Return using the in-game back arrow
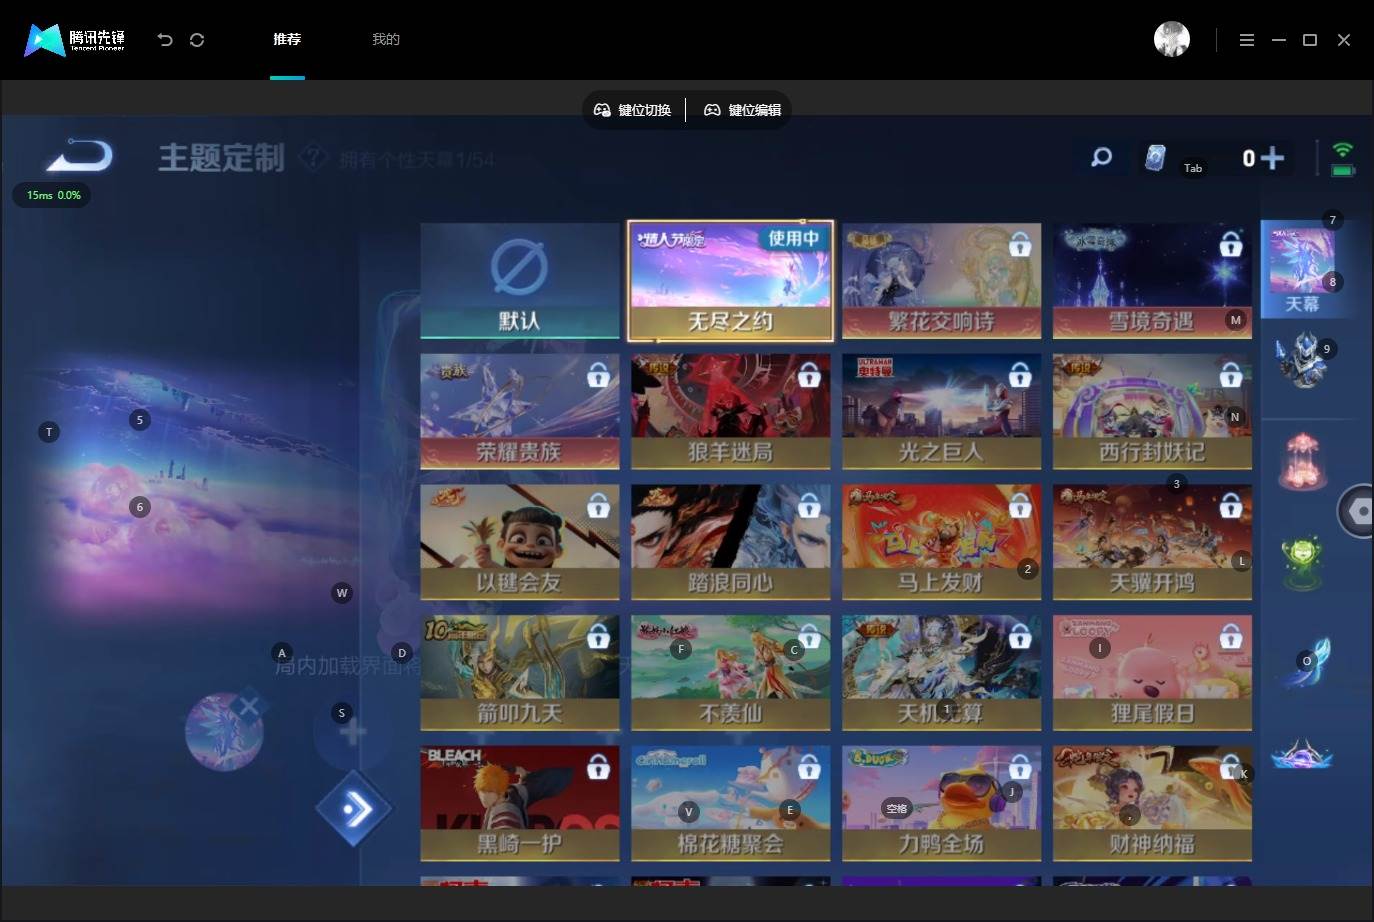The image size is (1374, 922). 80,157
